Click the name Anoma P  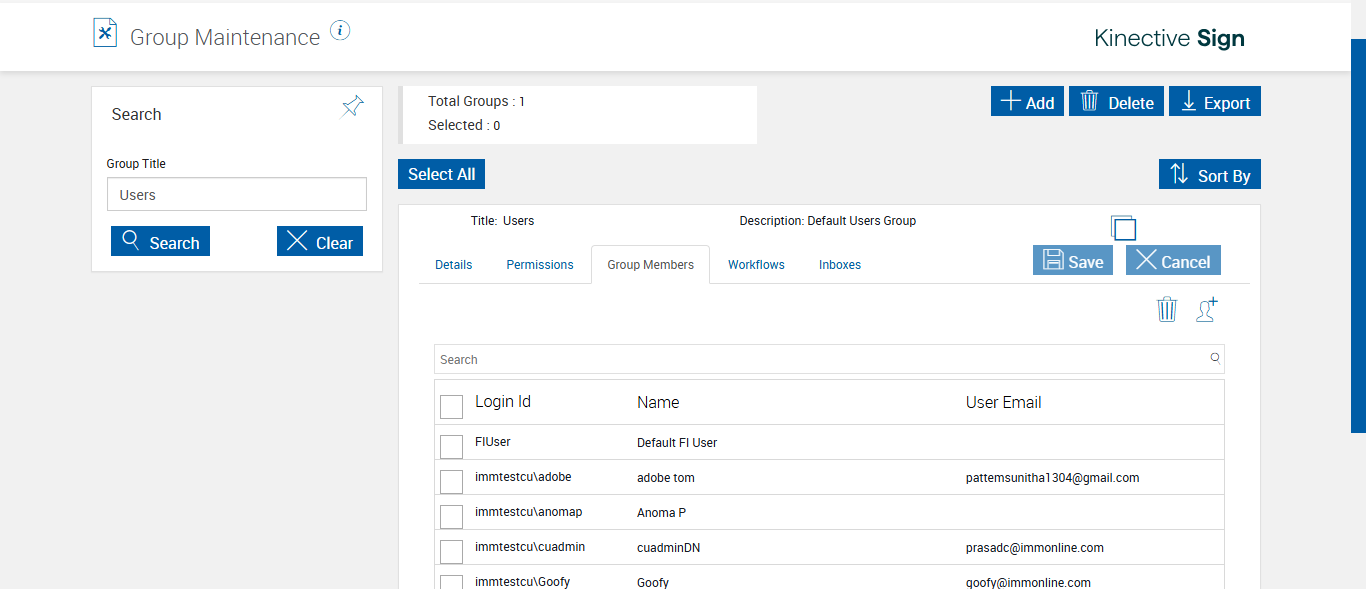pyautogui.click(x=661, y=513)
